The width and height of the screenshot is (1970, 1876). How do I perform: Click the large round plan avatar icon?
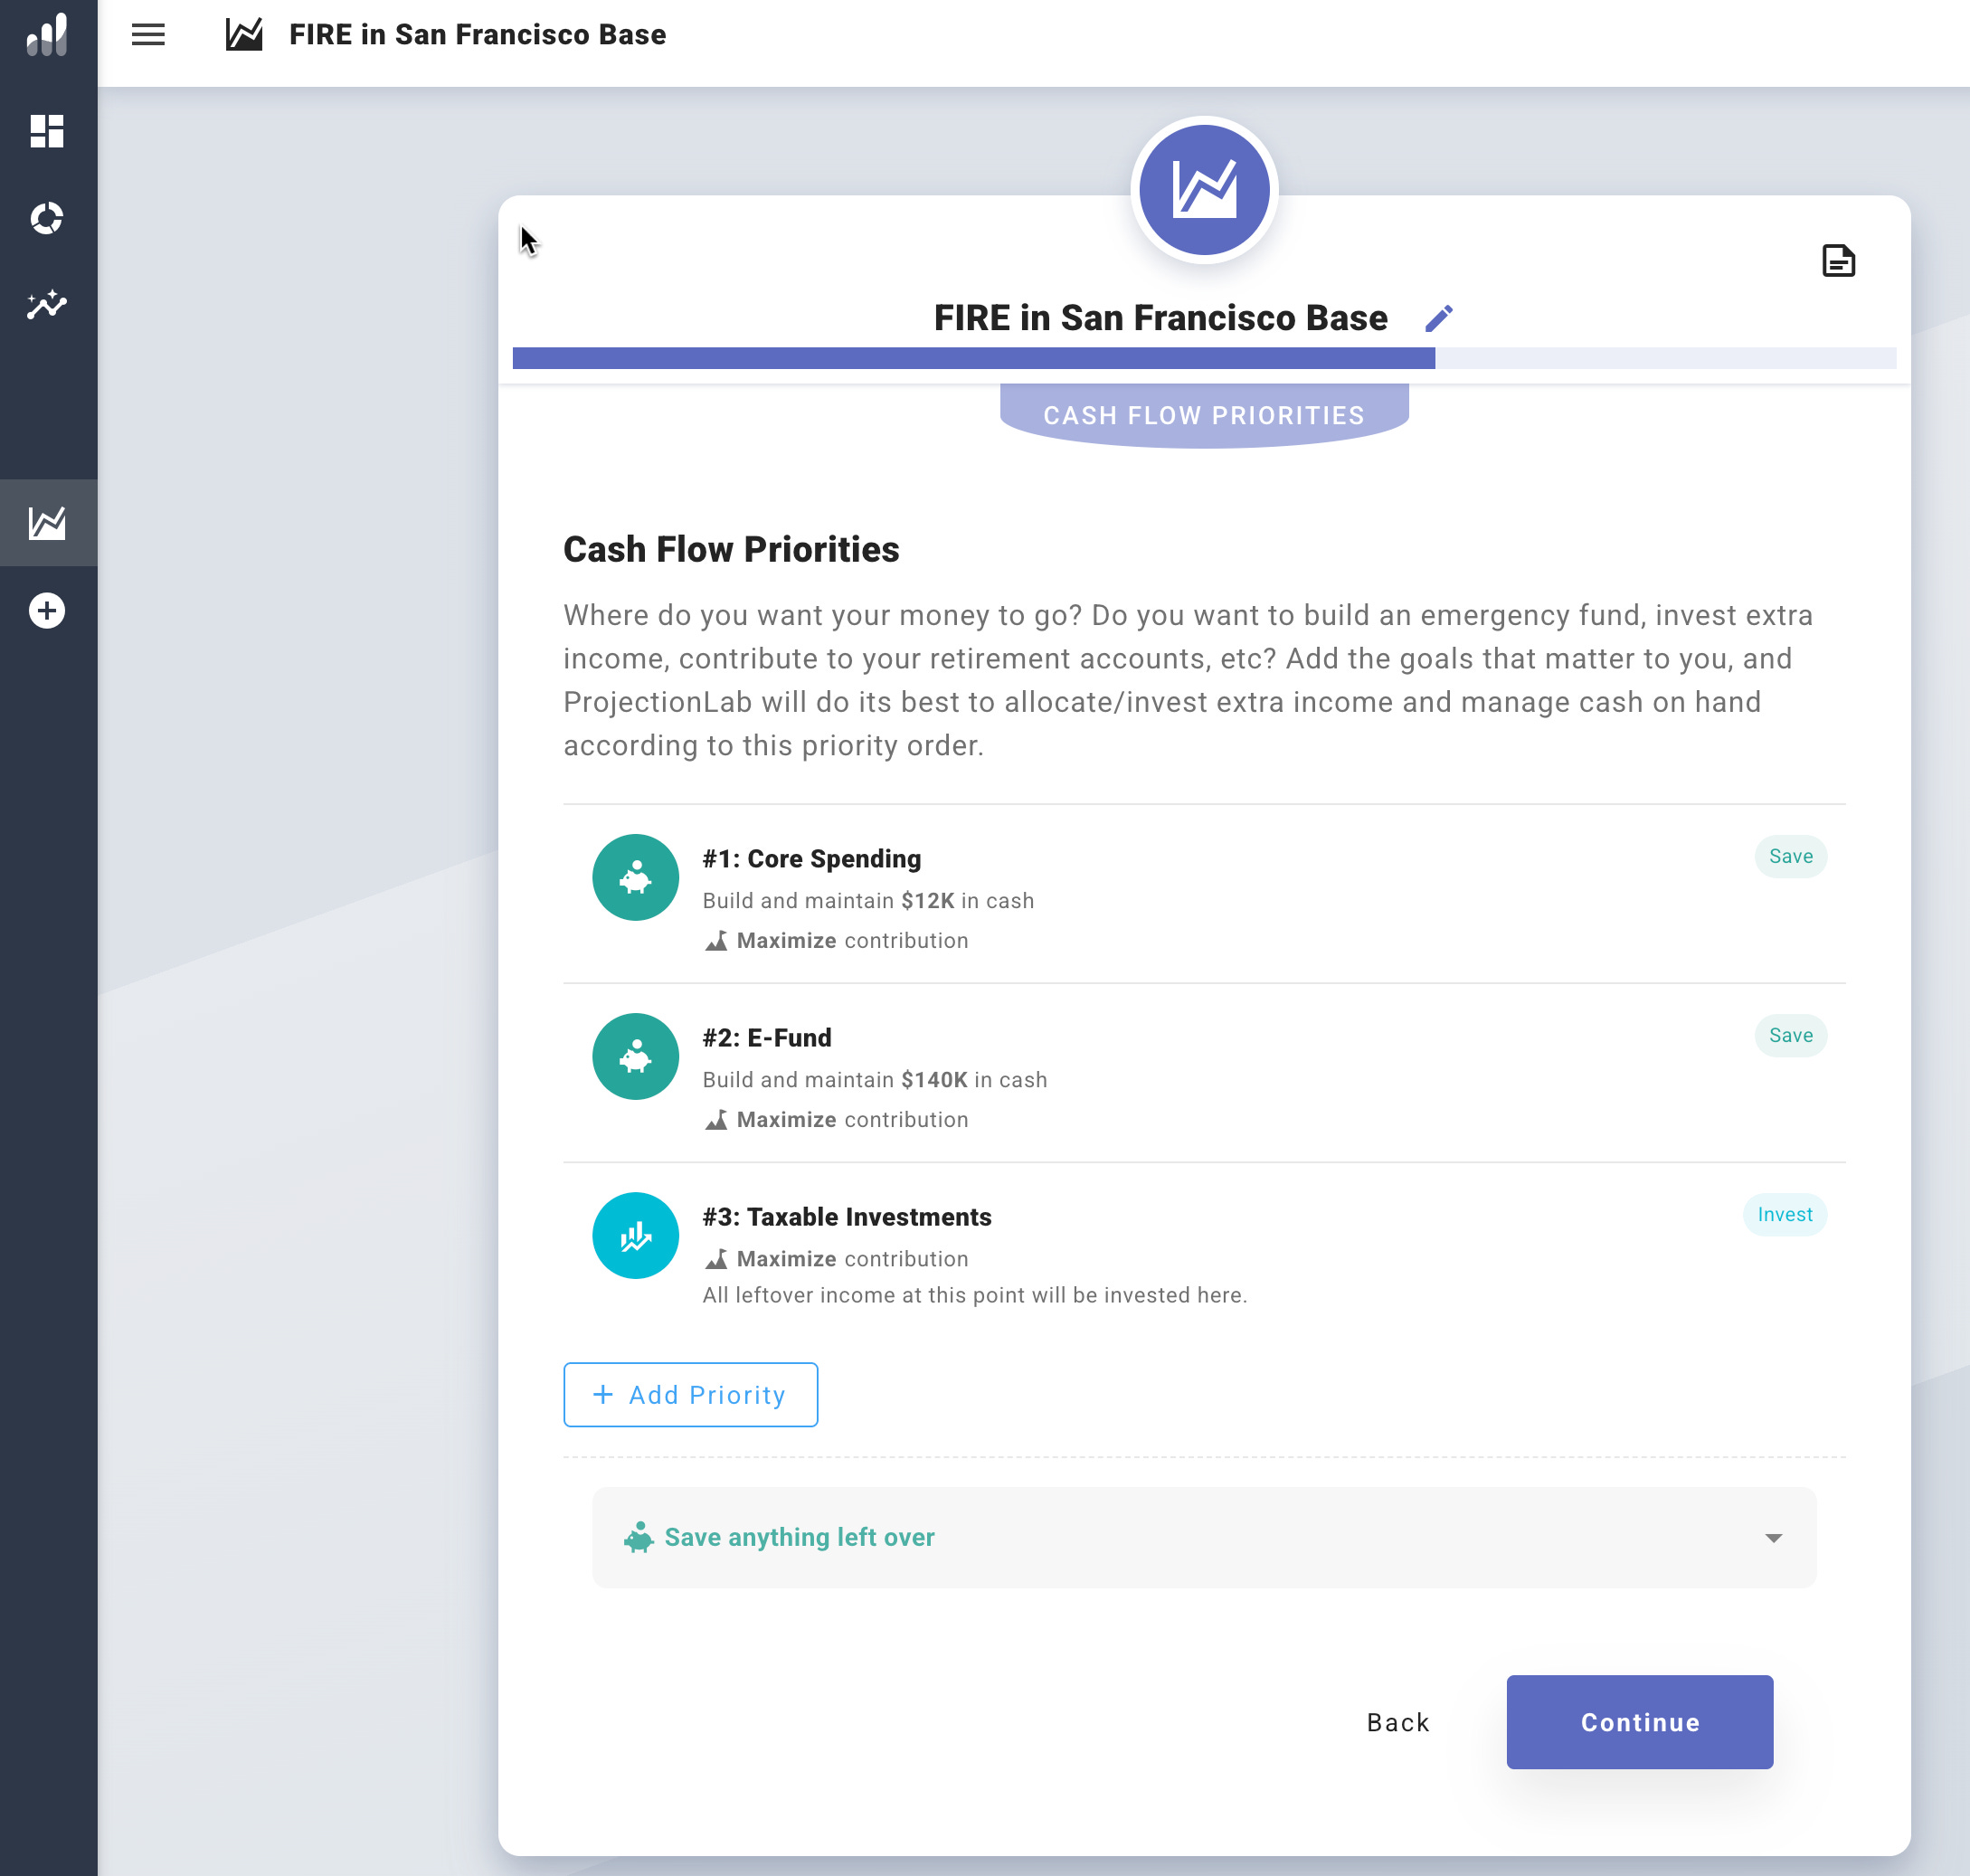1204,190
